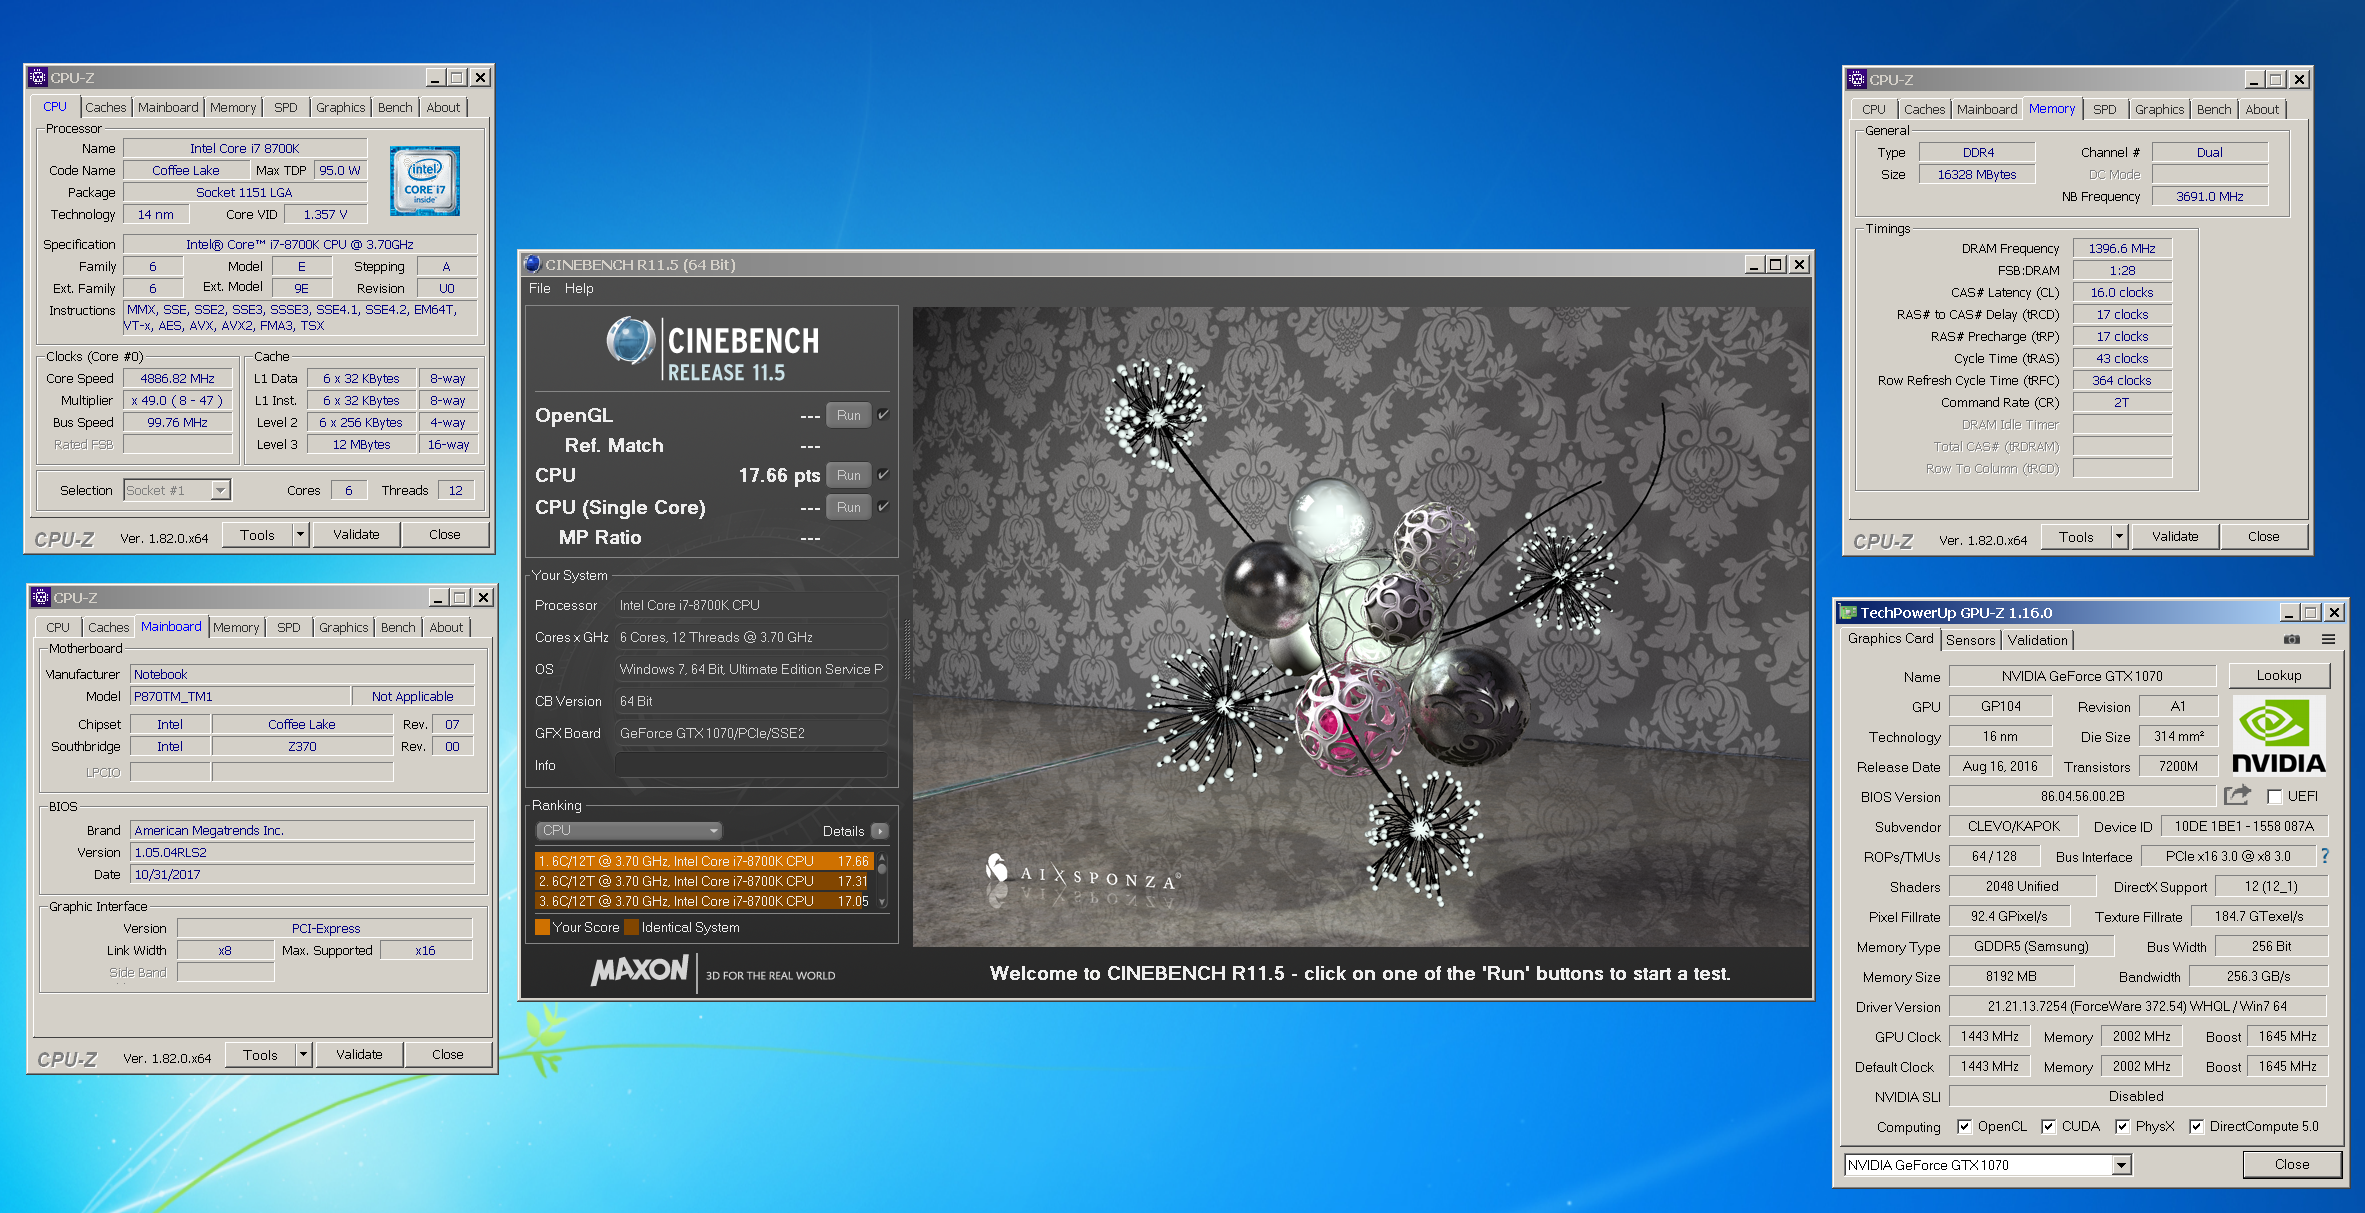Click the Intel Core i7 logo badge
Viewport: 2365px width, 1213px height.
pos(425,181)
